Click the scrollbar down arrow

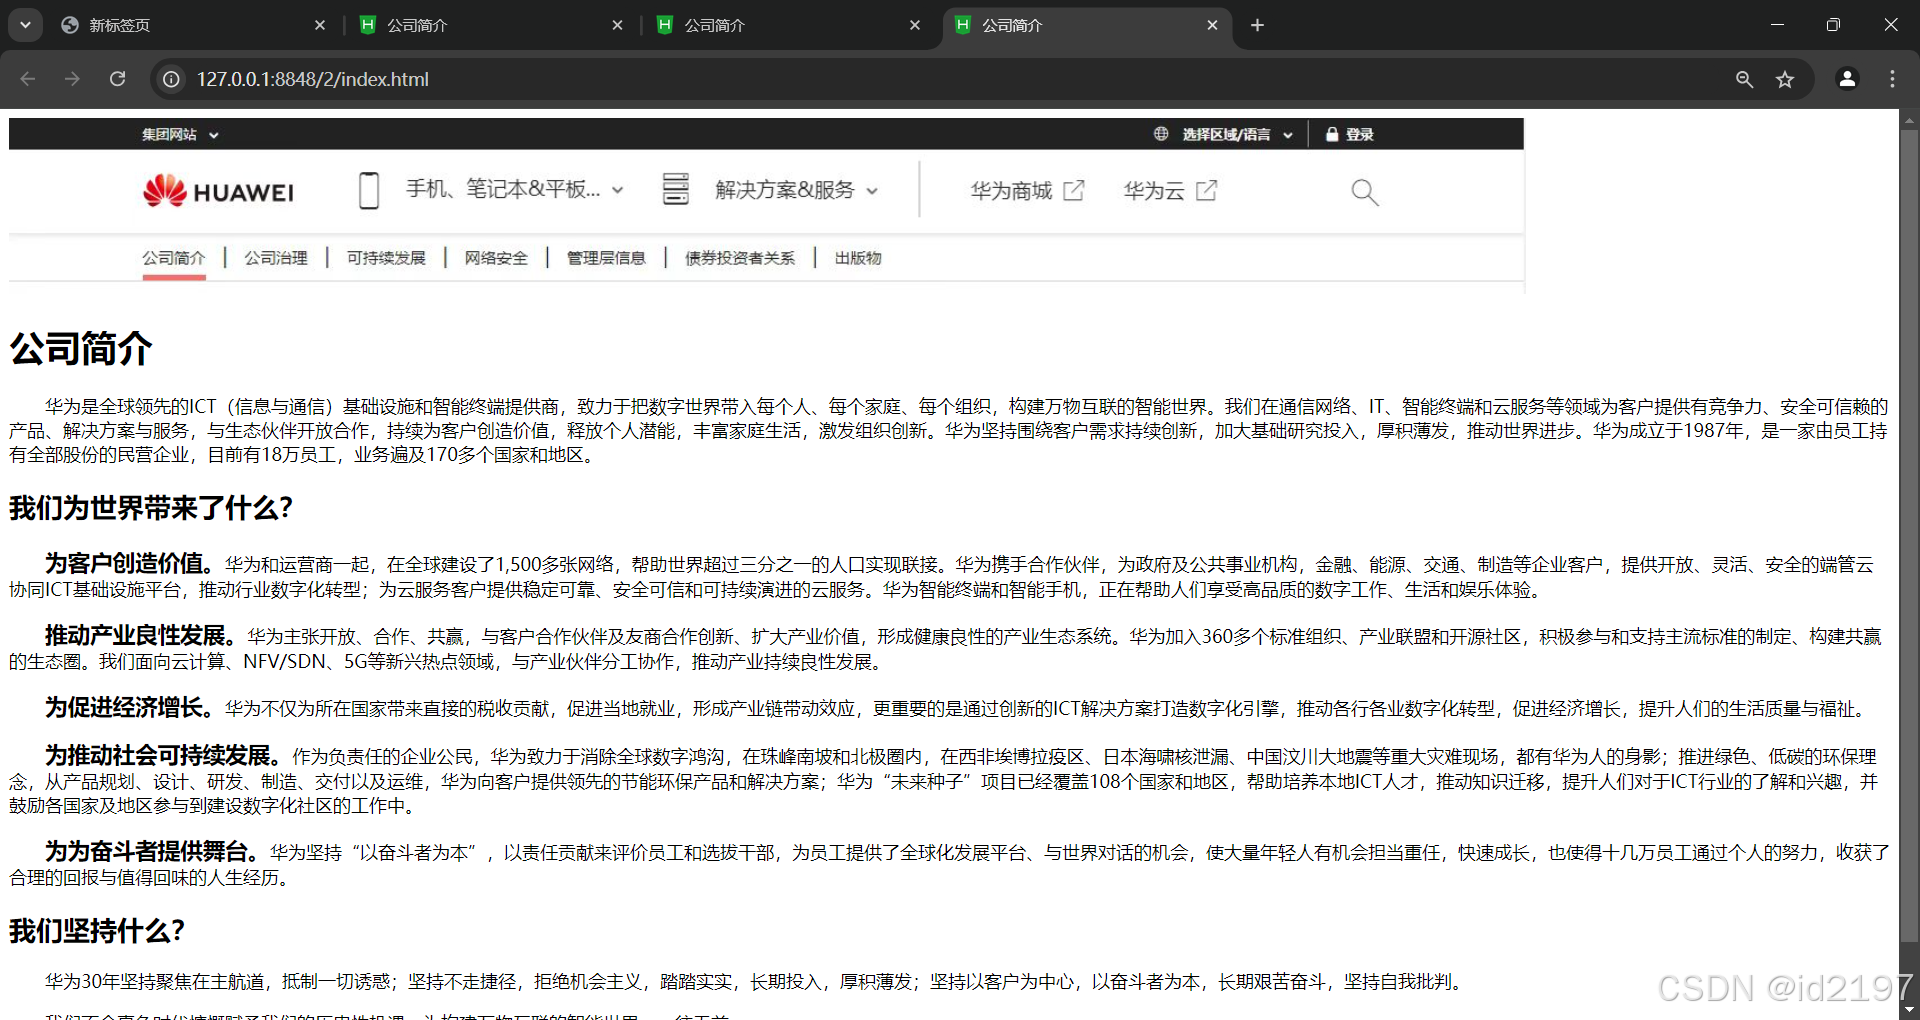tap(1909, 1010)
